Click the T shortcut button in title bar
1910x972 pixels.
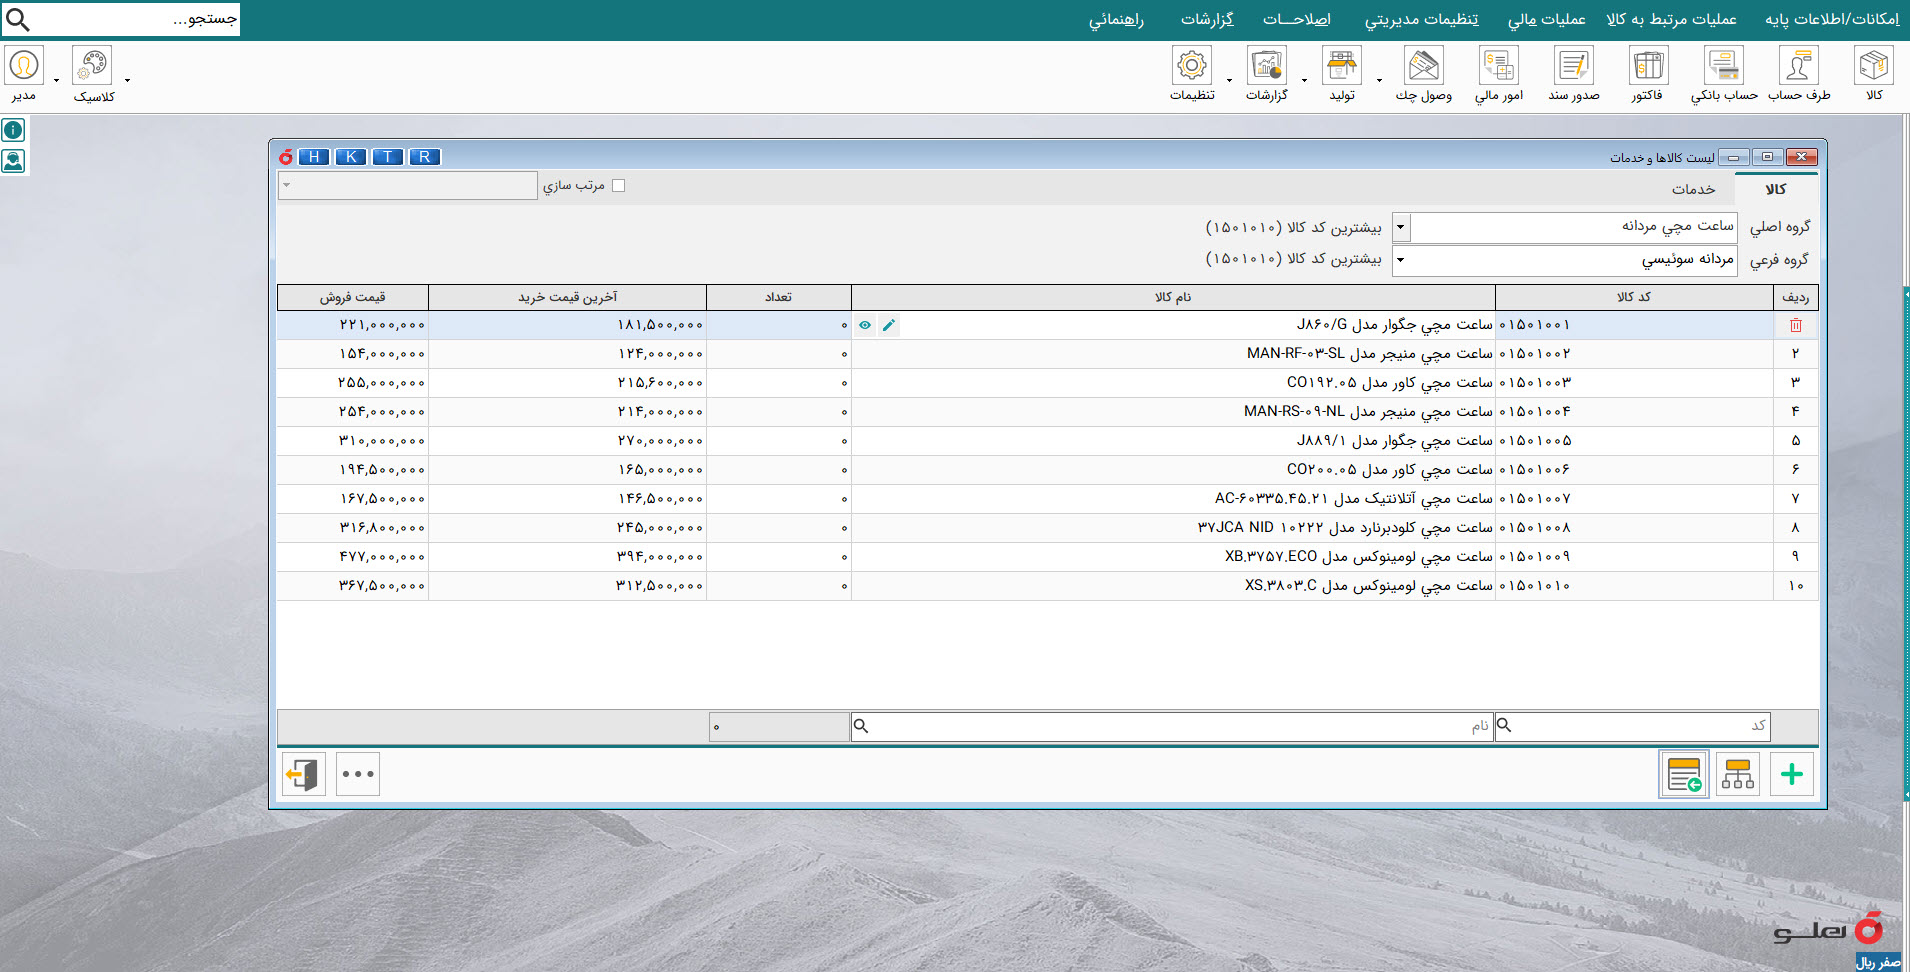click(x=388, y=157)
